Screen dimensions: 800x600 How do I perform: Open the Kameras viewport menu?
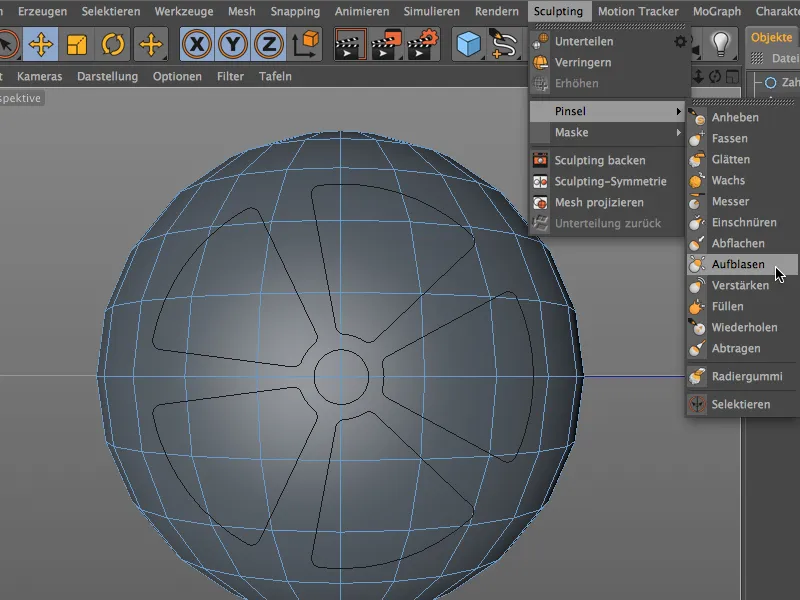(x=40, y=76)
